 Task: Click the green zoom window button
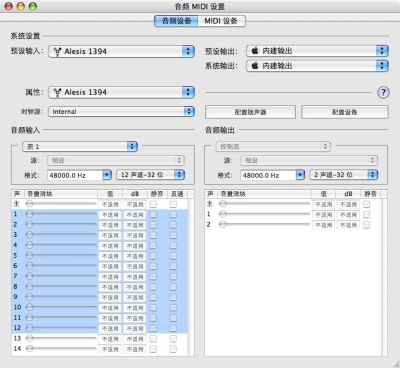coord(33,6)
